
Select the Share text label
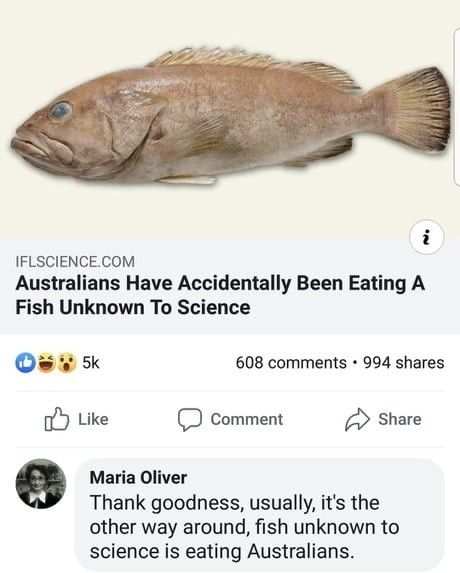tap(400, 419)
